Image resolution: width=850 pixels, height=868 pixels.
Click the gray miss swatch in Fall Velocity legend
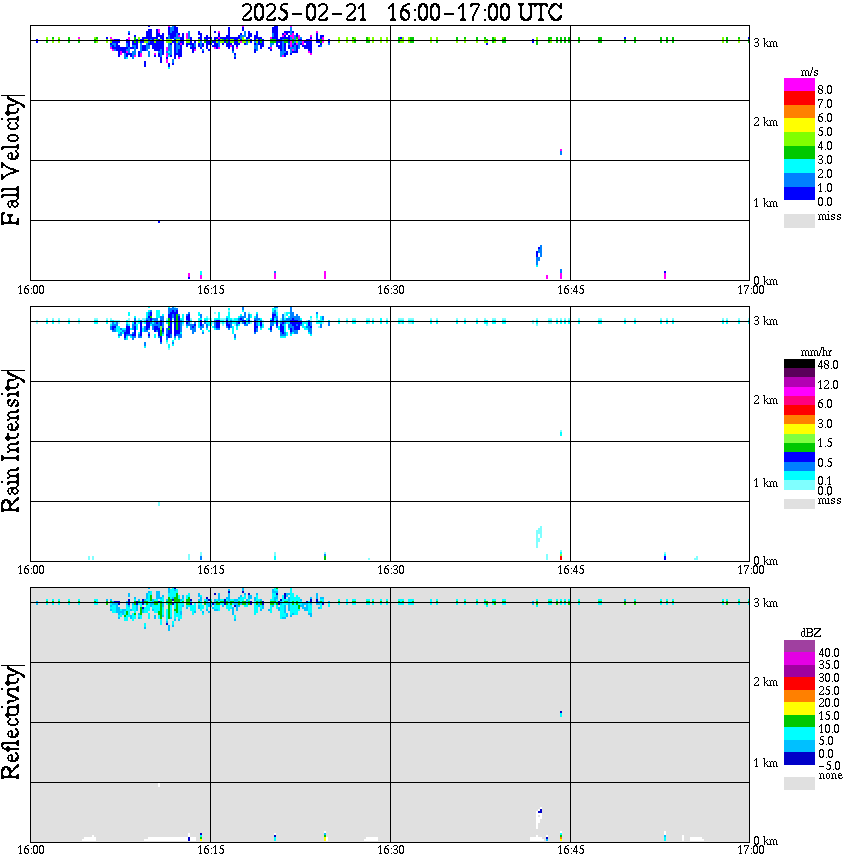coord(799,221)
